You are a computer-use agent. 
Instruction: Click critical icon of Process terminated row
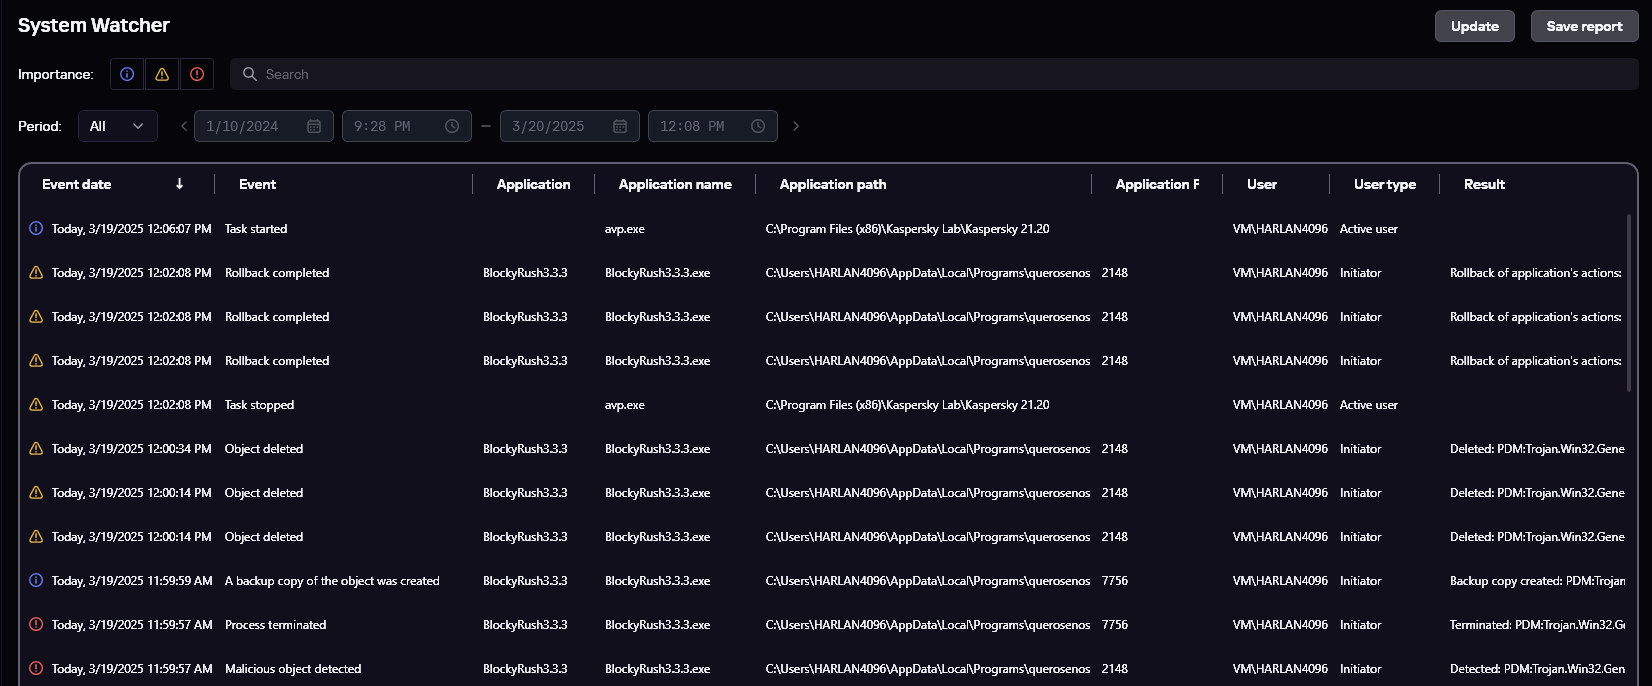point(36,625)
